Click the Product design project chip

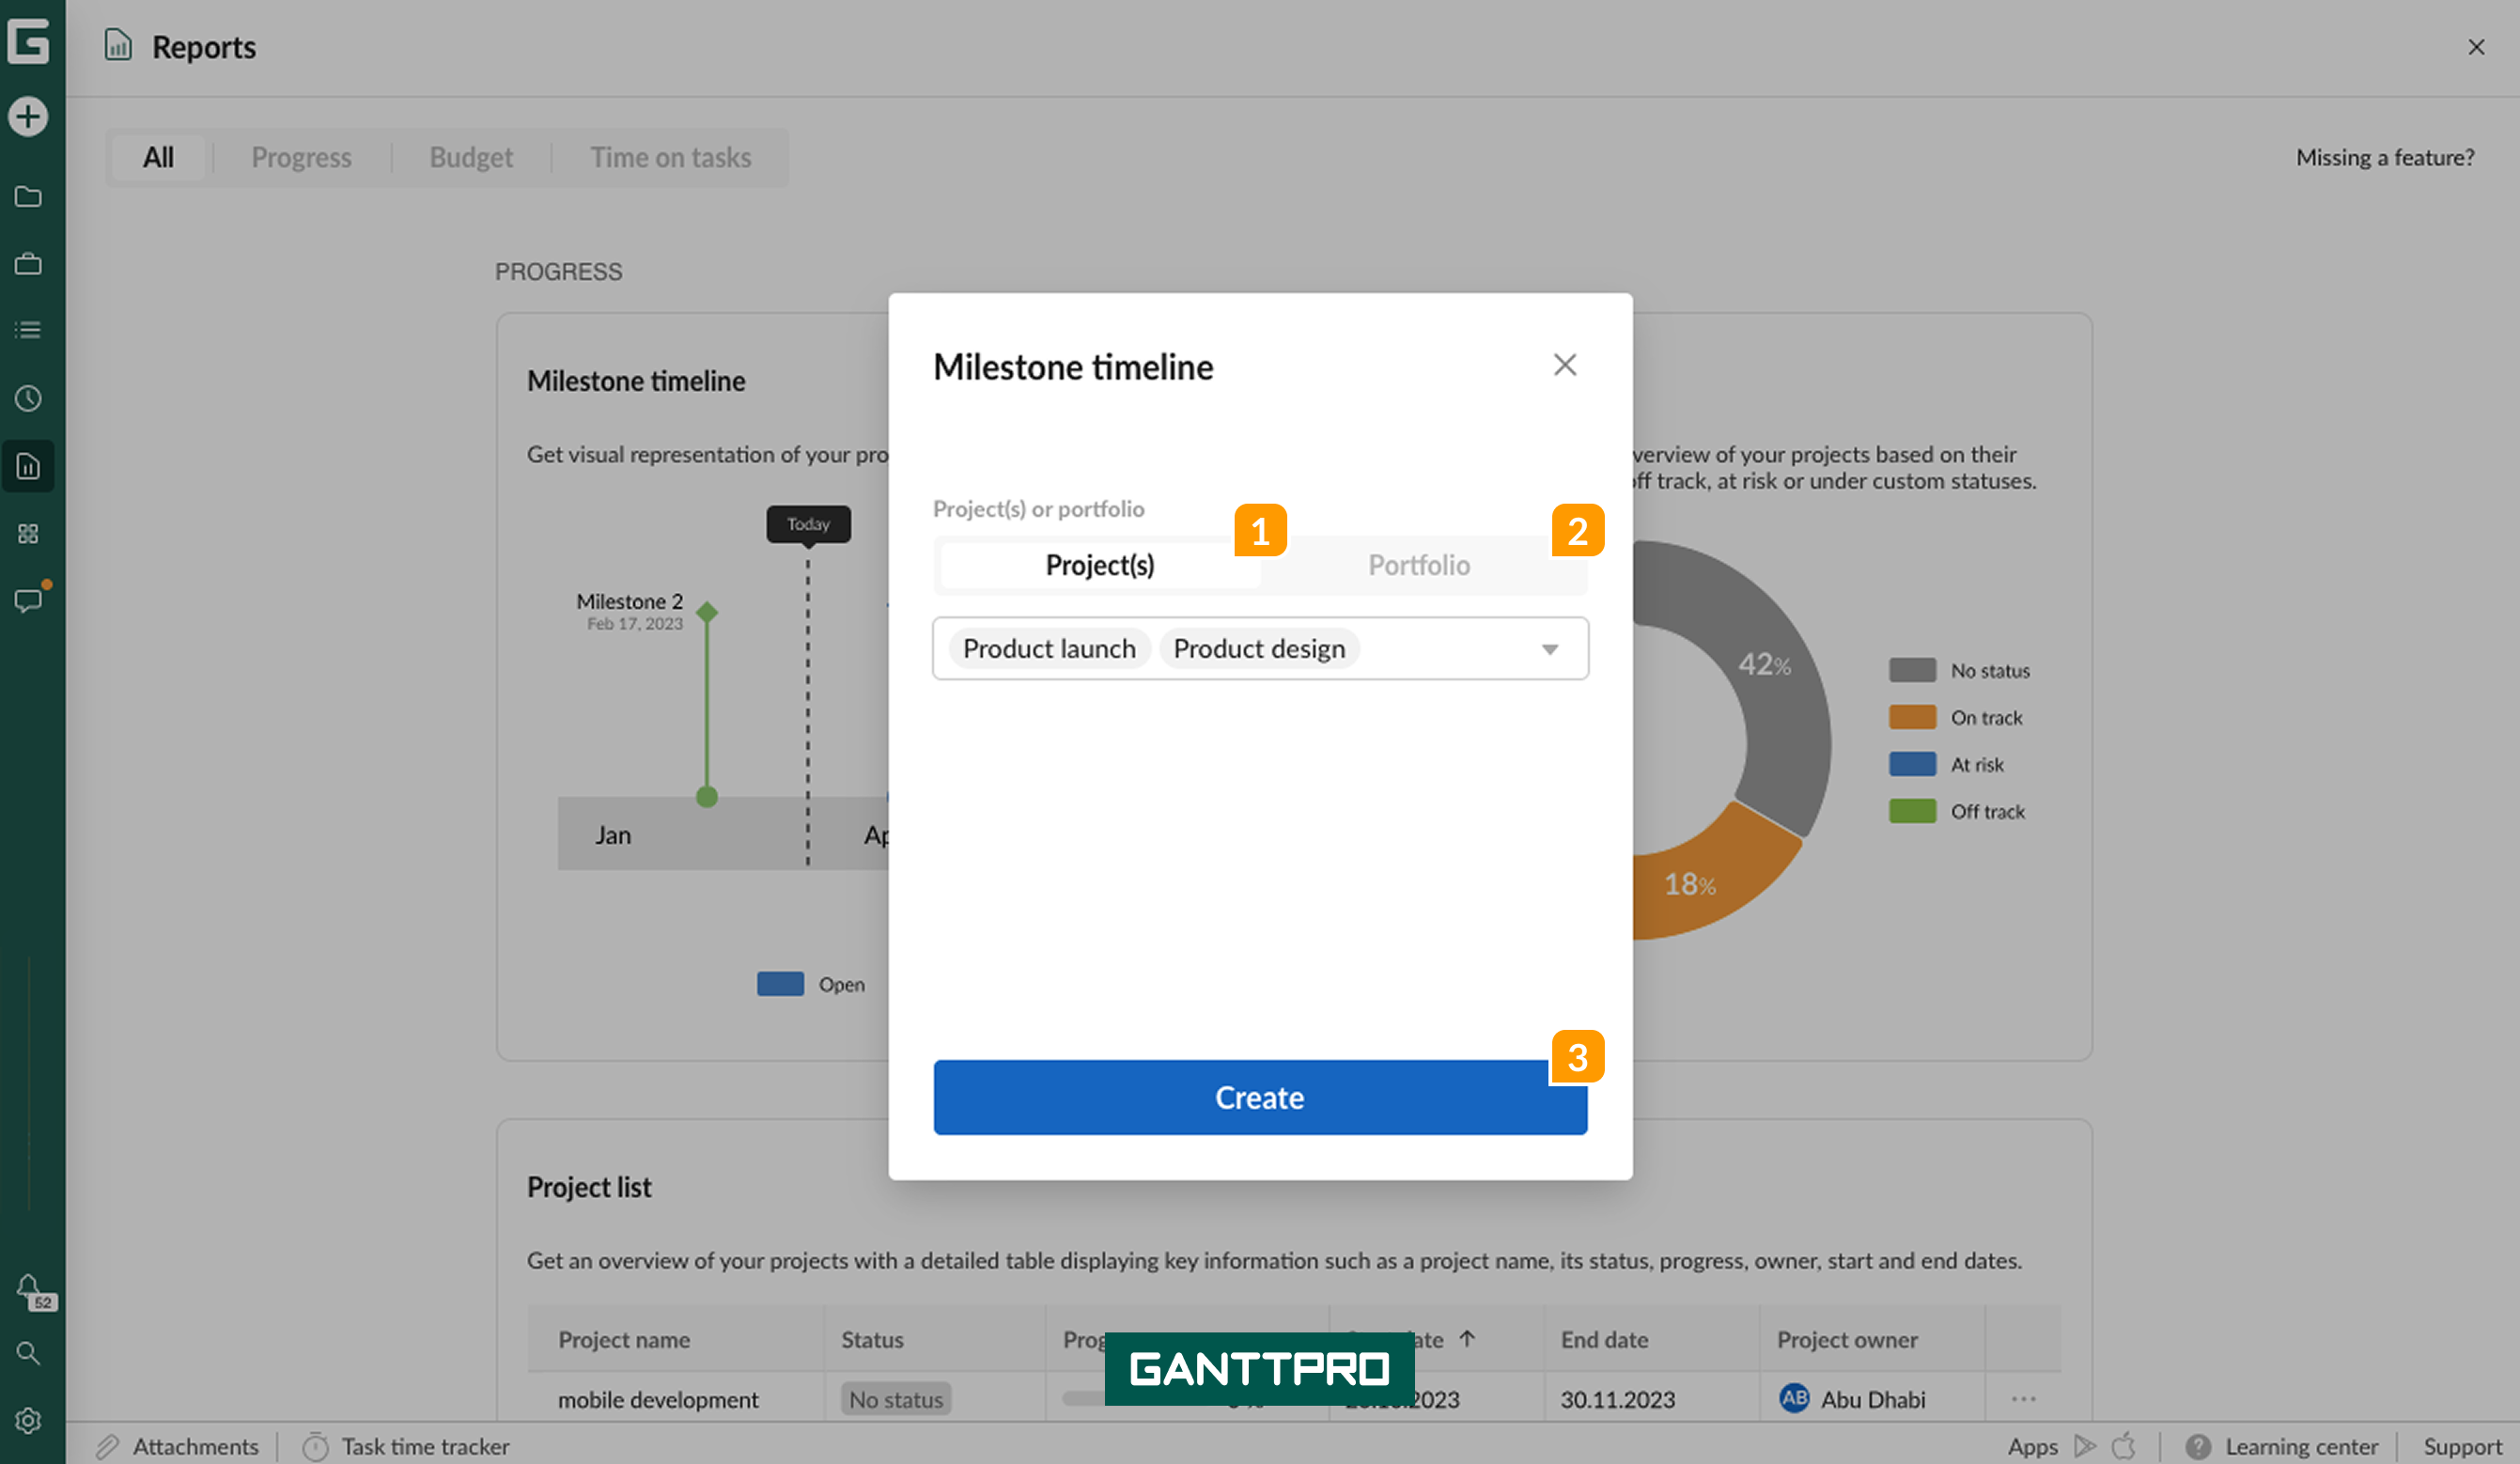coord(1258,649)
